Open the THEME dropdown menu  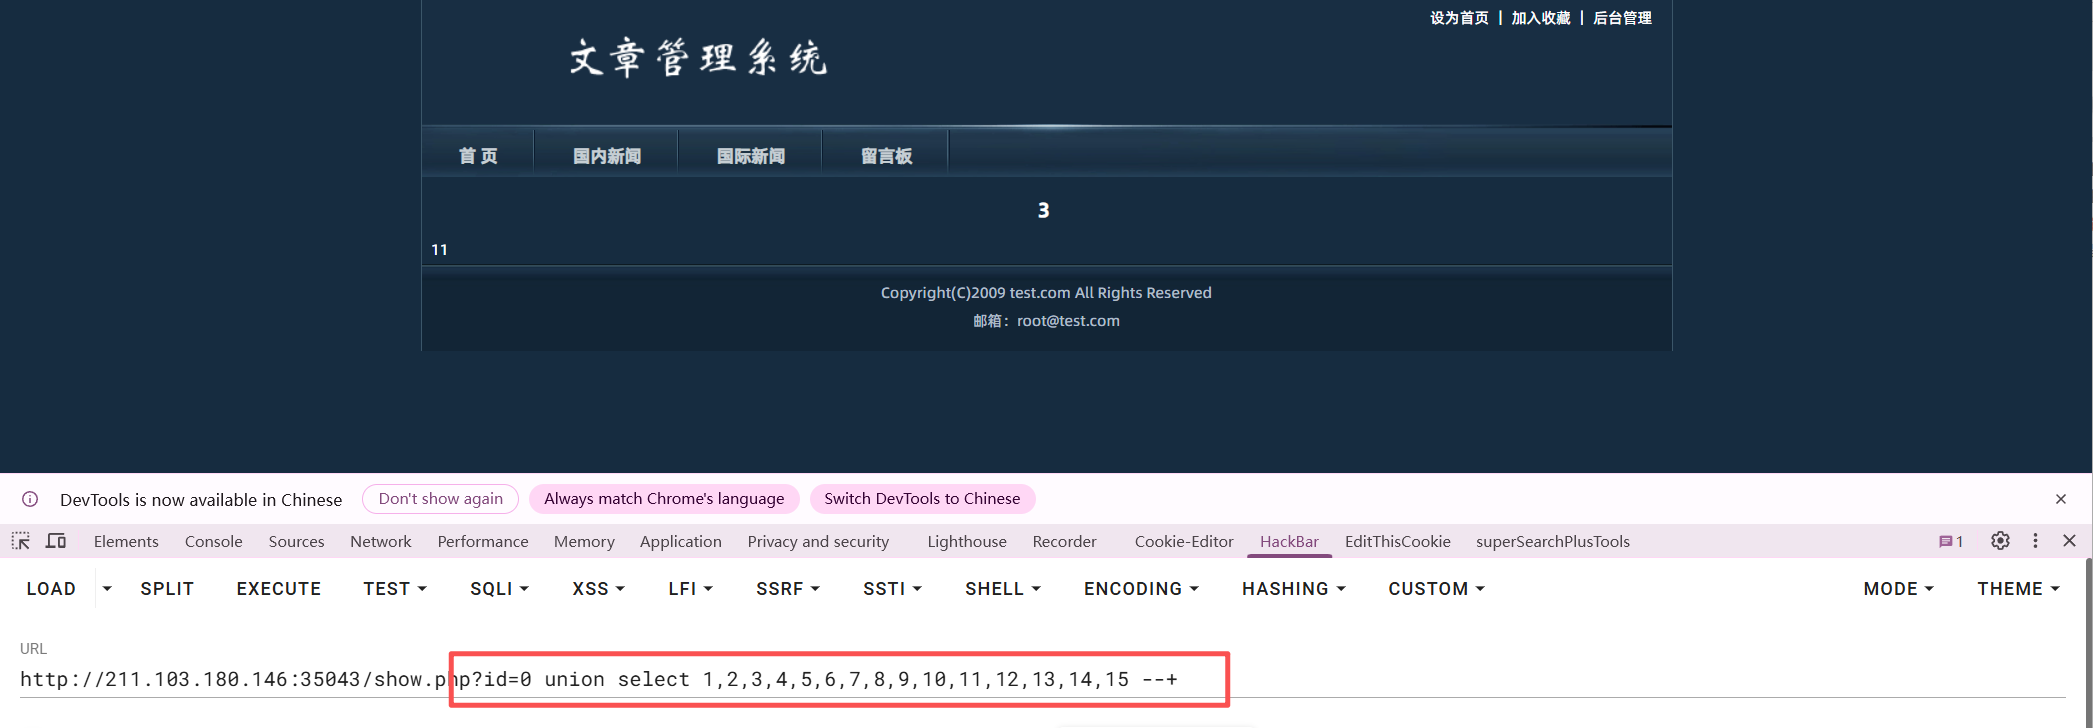[x=2018, y=589]
